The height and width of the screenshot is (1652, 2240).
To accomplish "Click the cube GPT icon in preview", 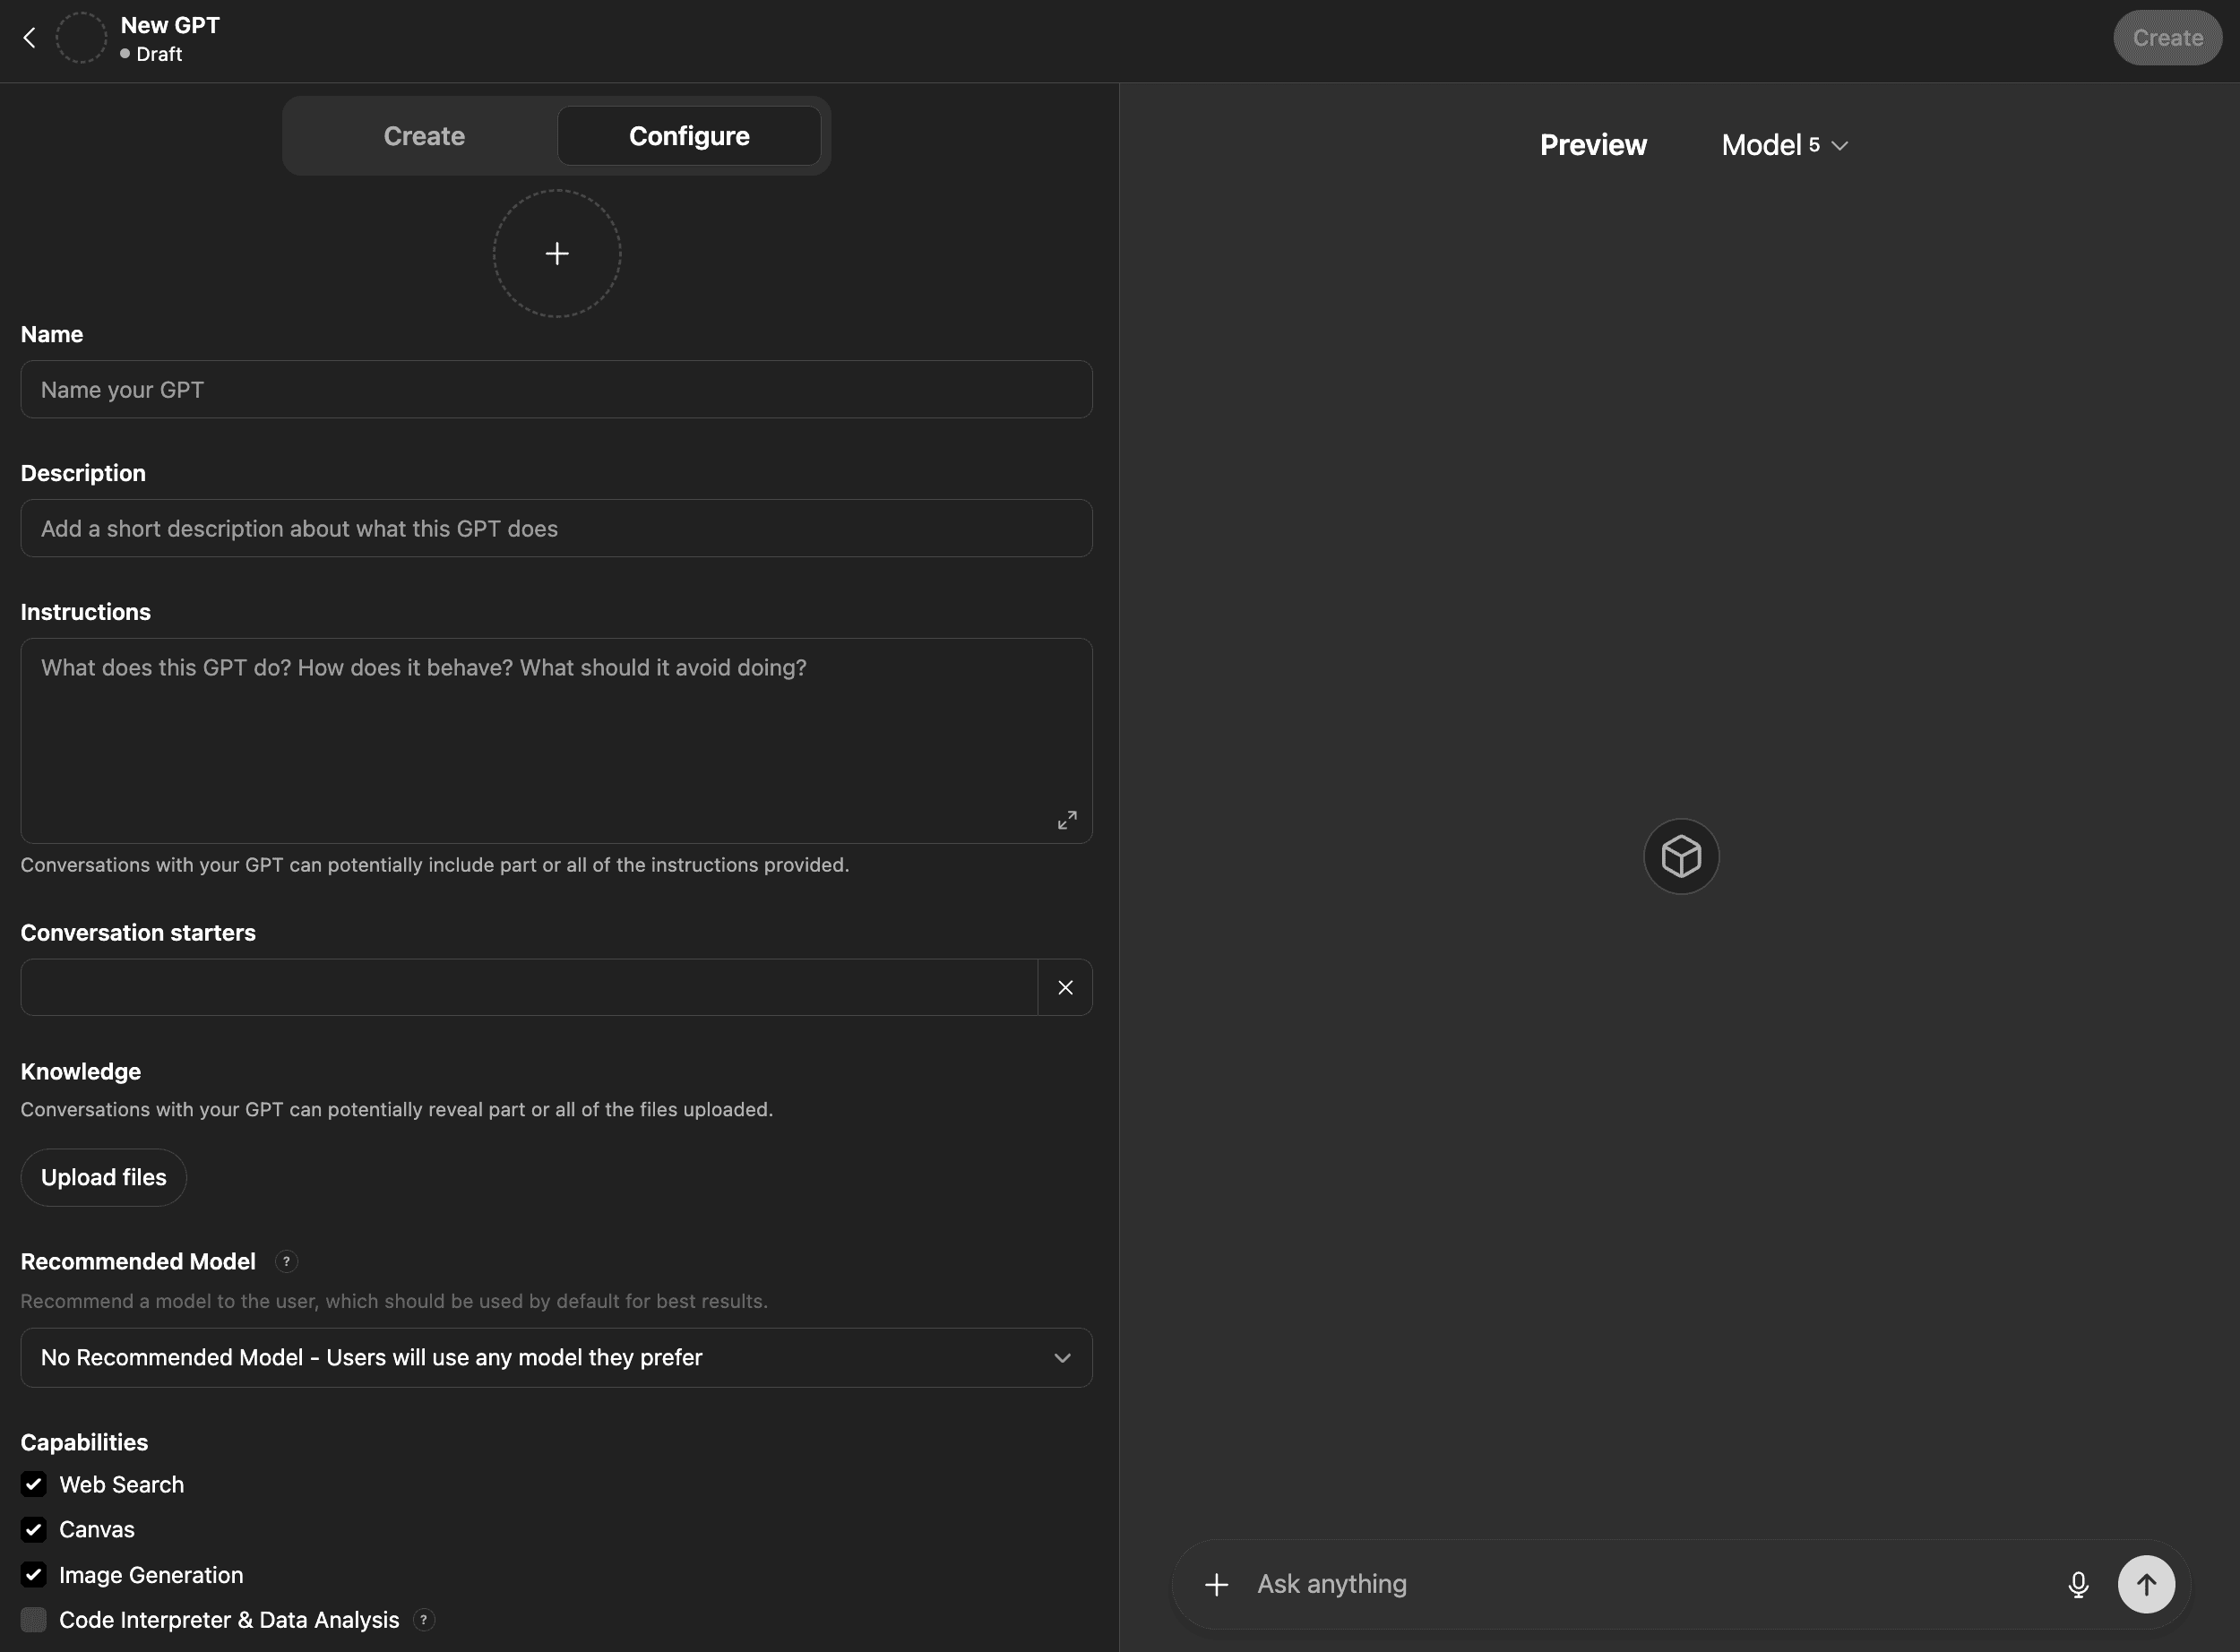I will [x=1681, y=857].
